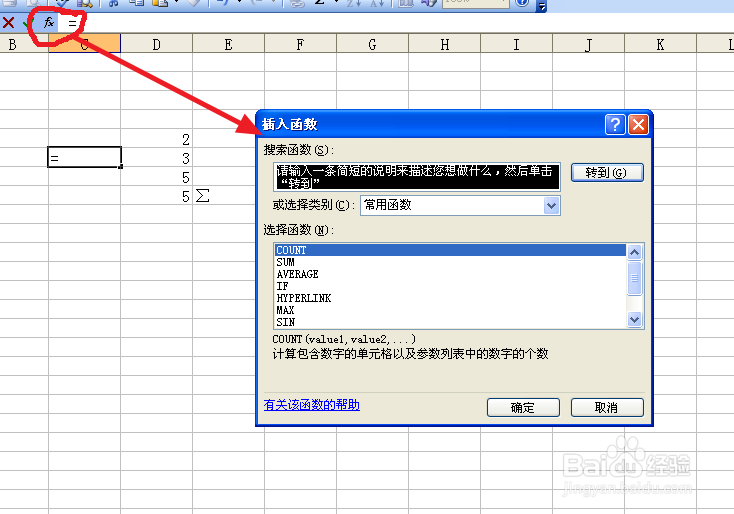The height and width of the screenshot is (514, 734).
Task: Select SUM in the function list
Action: click(450, 262)
